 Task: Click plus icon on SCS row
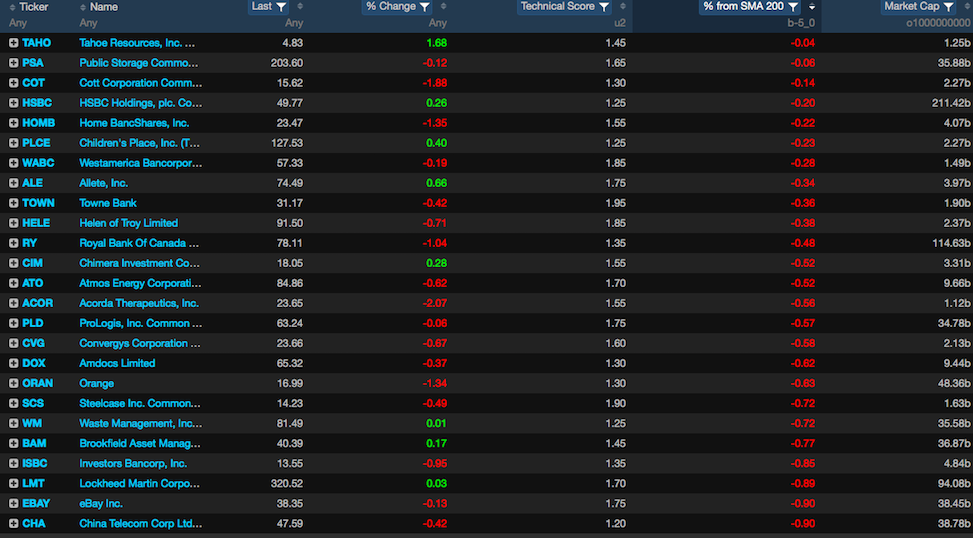[13, 403]
